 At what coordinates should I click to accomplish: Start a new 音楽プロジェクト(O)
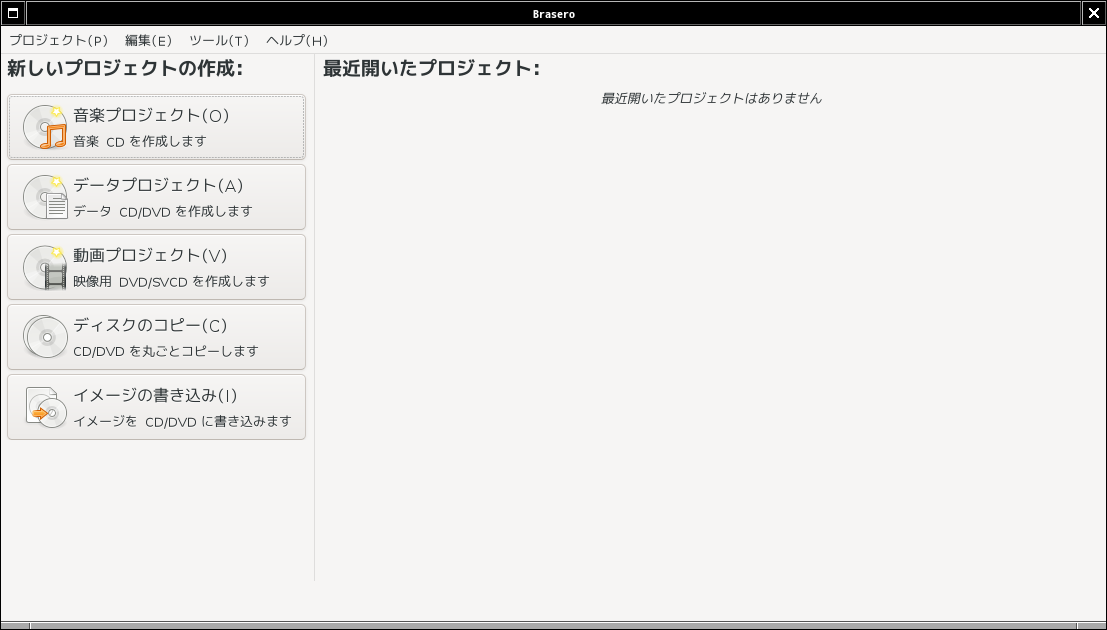(x=157, y=127)
